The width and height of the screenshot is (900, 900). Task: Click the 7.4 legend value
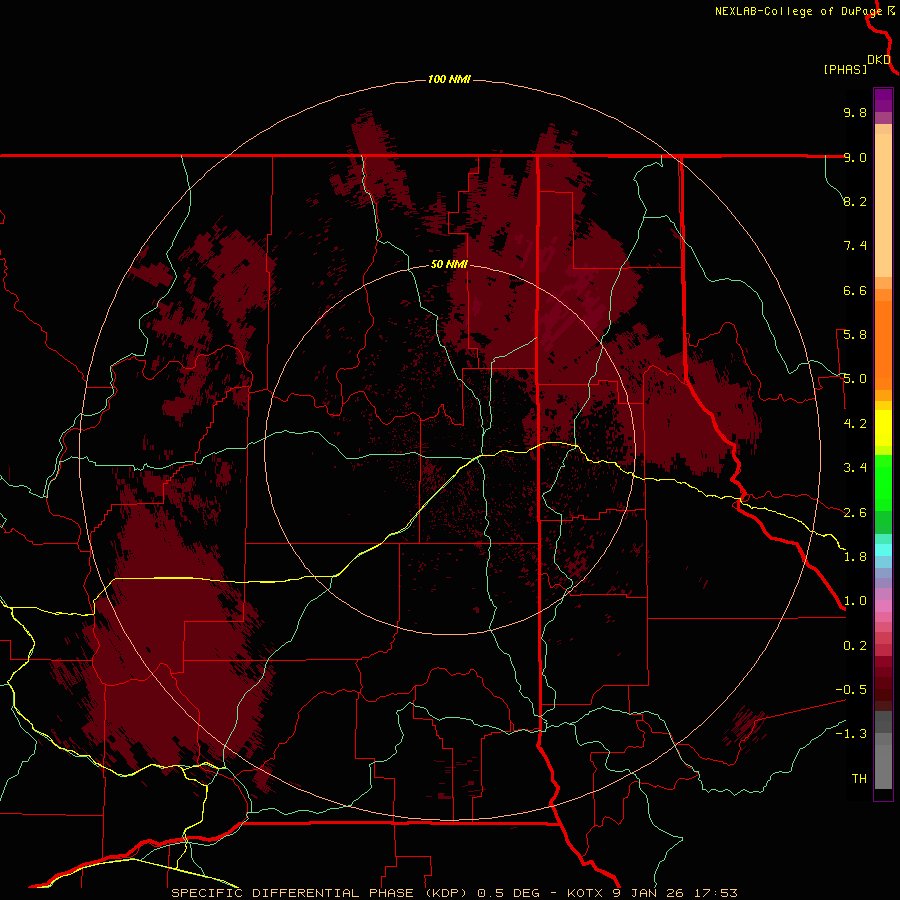(855, 246)
